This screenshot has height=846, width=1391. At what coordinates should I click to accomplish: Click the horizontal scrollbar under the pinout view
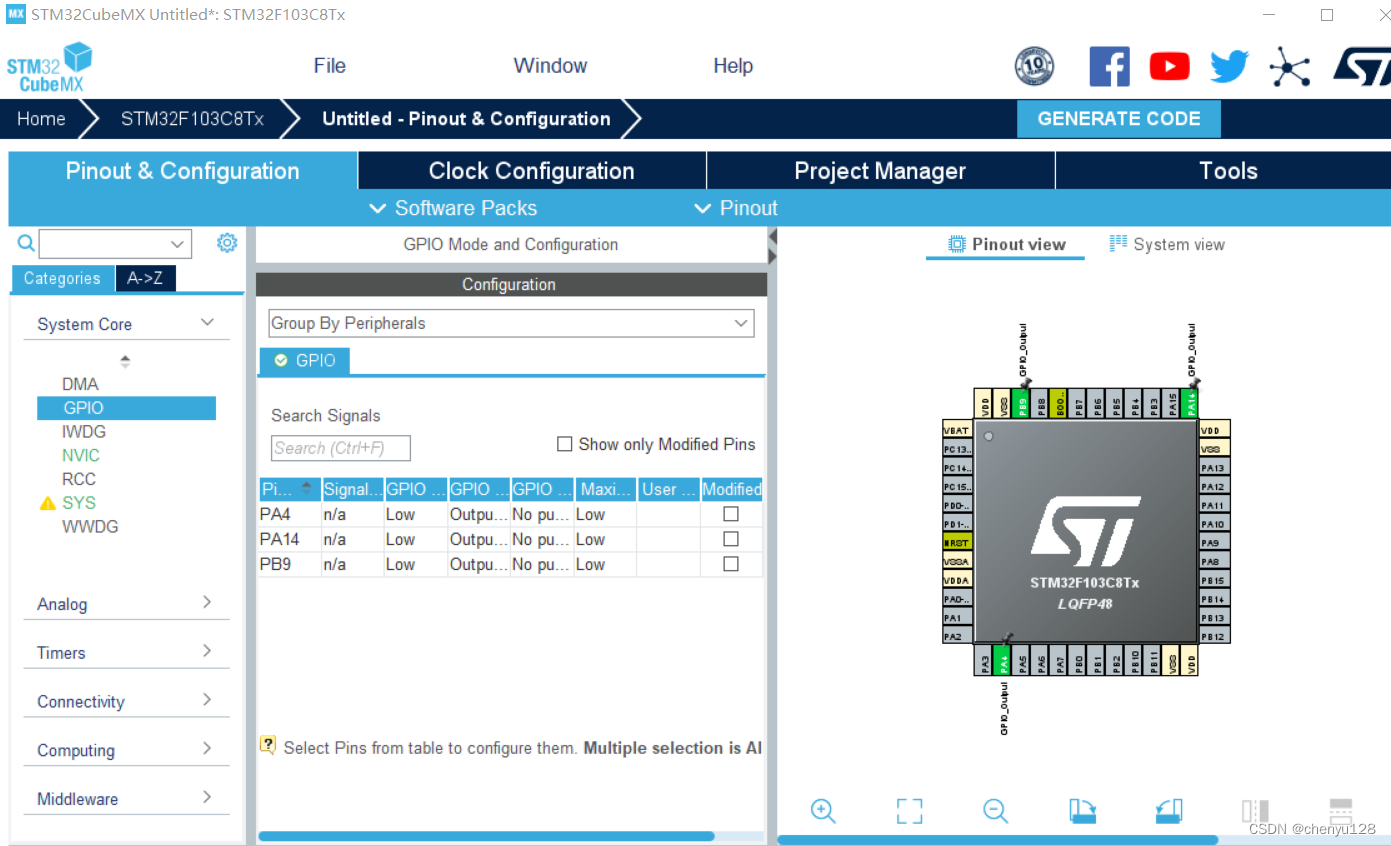[x=998, y=840]
